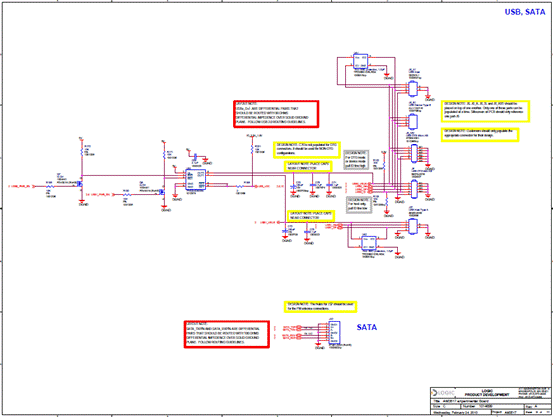
Task: Select the second transistor symbol near the IC
Action: 162,192
